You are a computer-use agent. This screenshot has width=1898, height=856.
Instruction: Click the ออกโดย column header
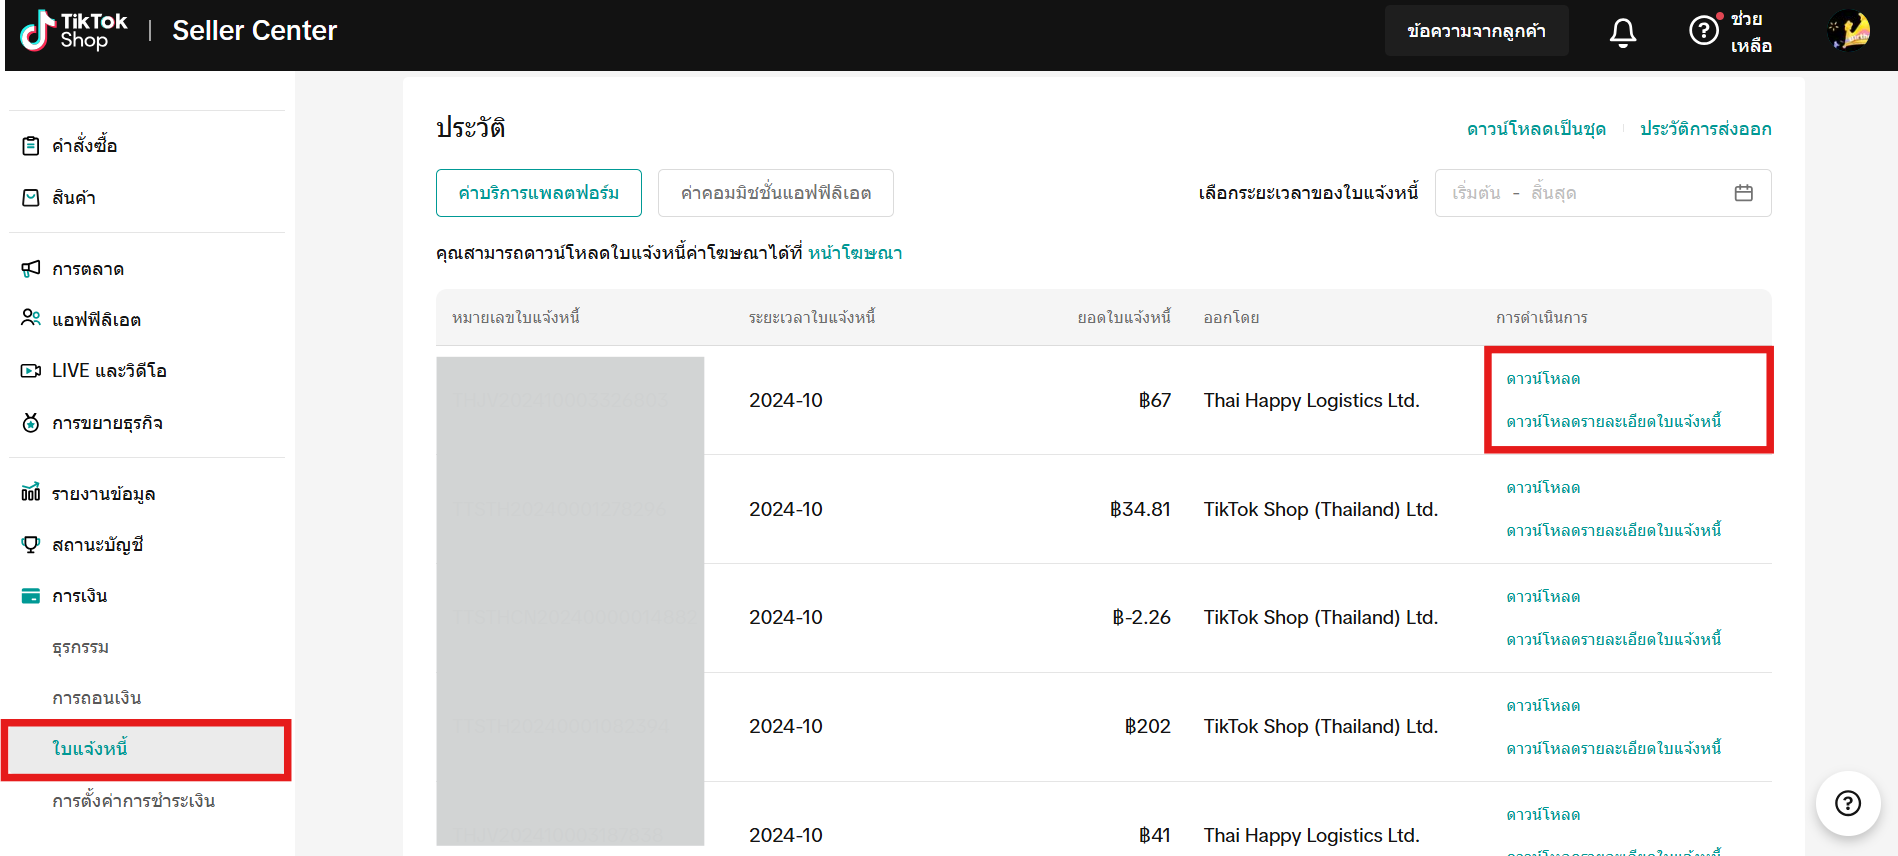tap(1231, 318)
